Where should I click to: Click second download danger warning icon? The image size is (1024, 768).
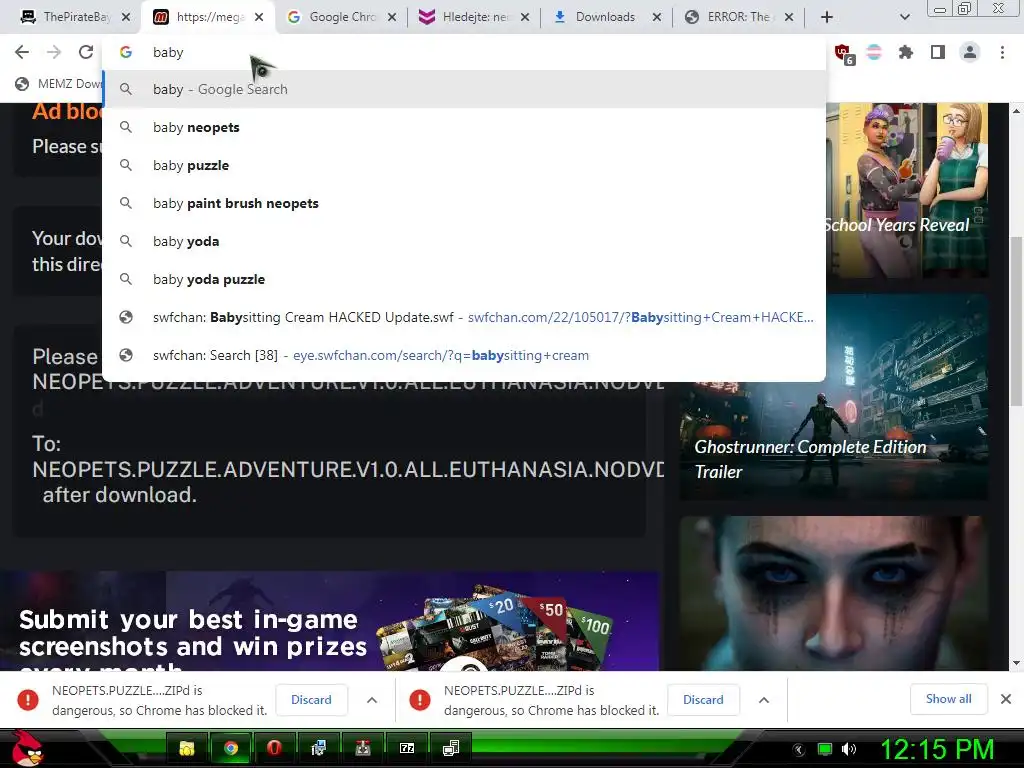pyautogui.click(x=419, y=699)
